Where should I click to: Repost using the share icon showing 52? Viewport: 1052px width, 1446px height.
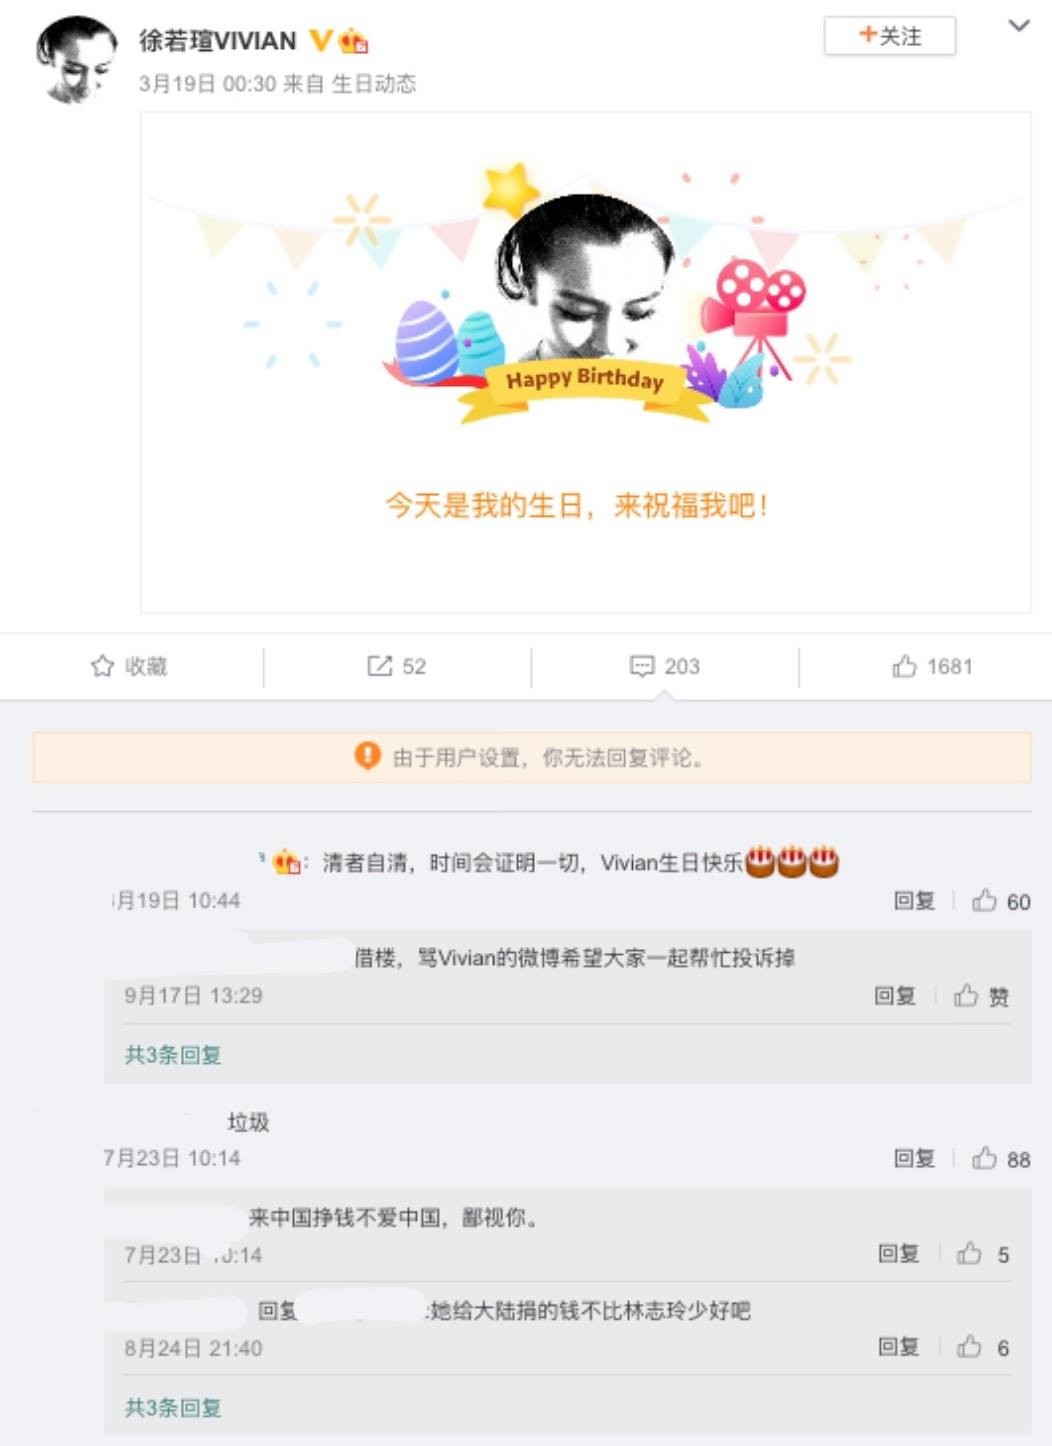[396, 666]
